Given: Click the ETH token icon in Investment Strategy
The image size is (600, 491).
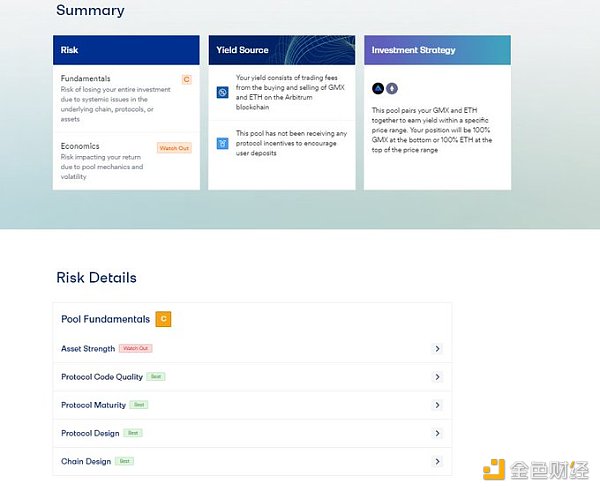Looking at the screenshot, I should (391, 88).
